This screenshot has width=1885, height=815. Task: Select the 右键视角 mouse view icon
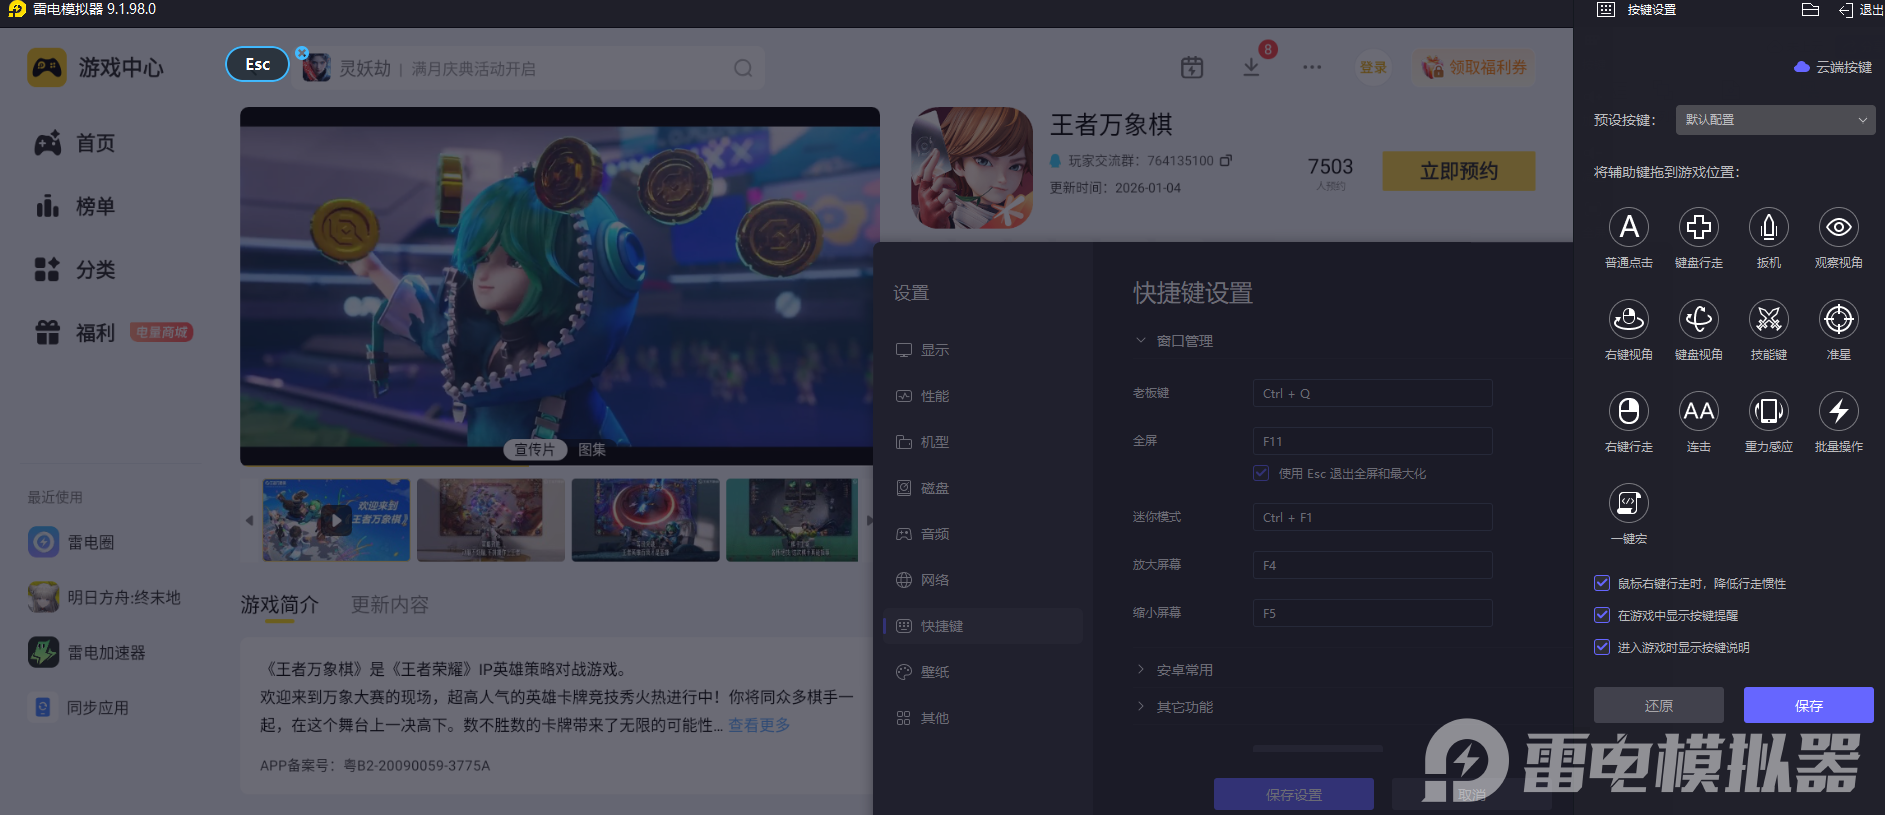point(1629,319)
